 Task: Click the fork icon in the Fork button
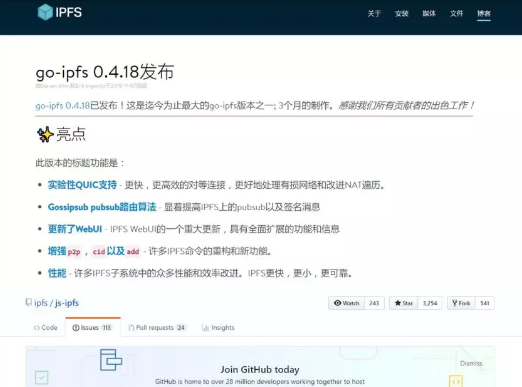click(x=454, y=303)
